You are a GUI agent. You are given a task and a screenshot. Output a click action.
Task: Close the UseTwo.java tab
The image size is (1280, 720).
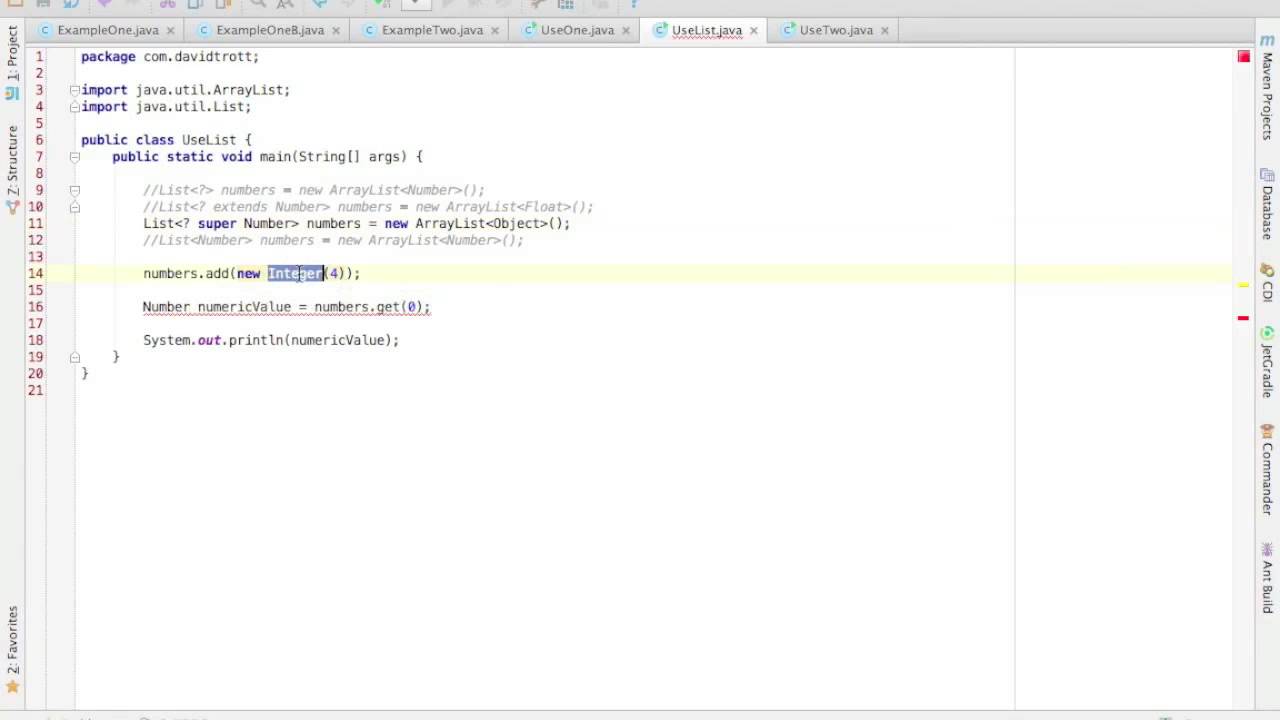[x=885, y=30]
